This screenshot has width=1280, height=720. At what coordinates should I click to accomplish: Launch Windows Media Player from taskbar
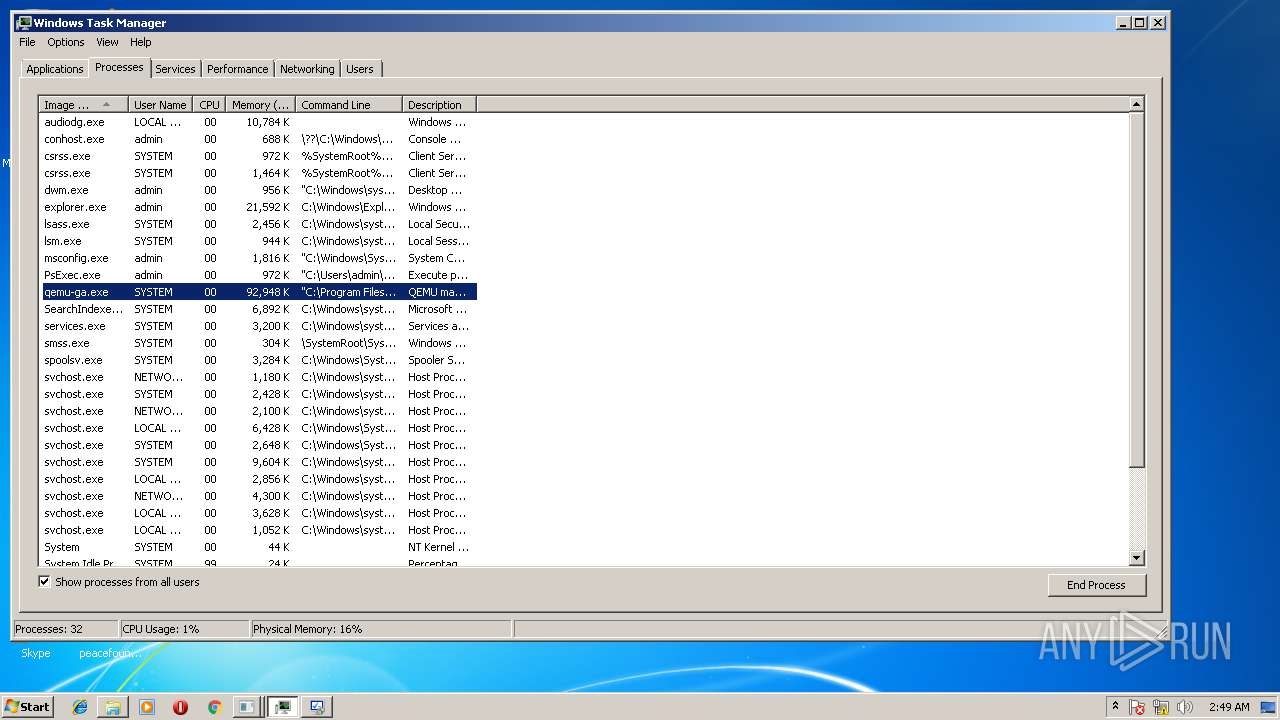point(147,707)
